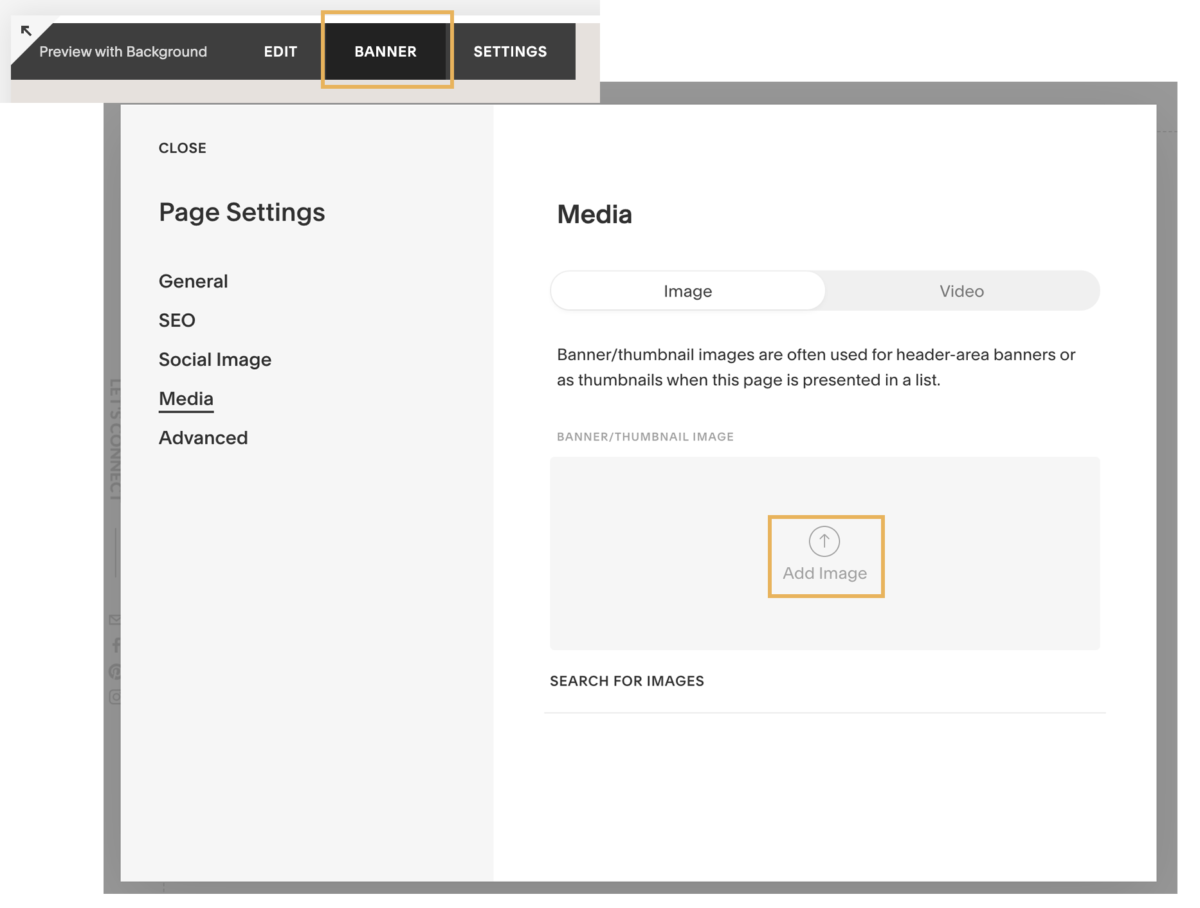Viewport: 1200px width, 908px height.
Task: Switch to EDIT mode in toolbar
Action: (280, 51)
